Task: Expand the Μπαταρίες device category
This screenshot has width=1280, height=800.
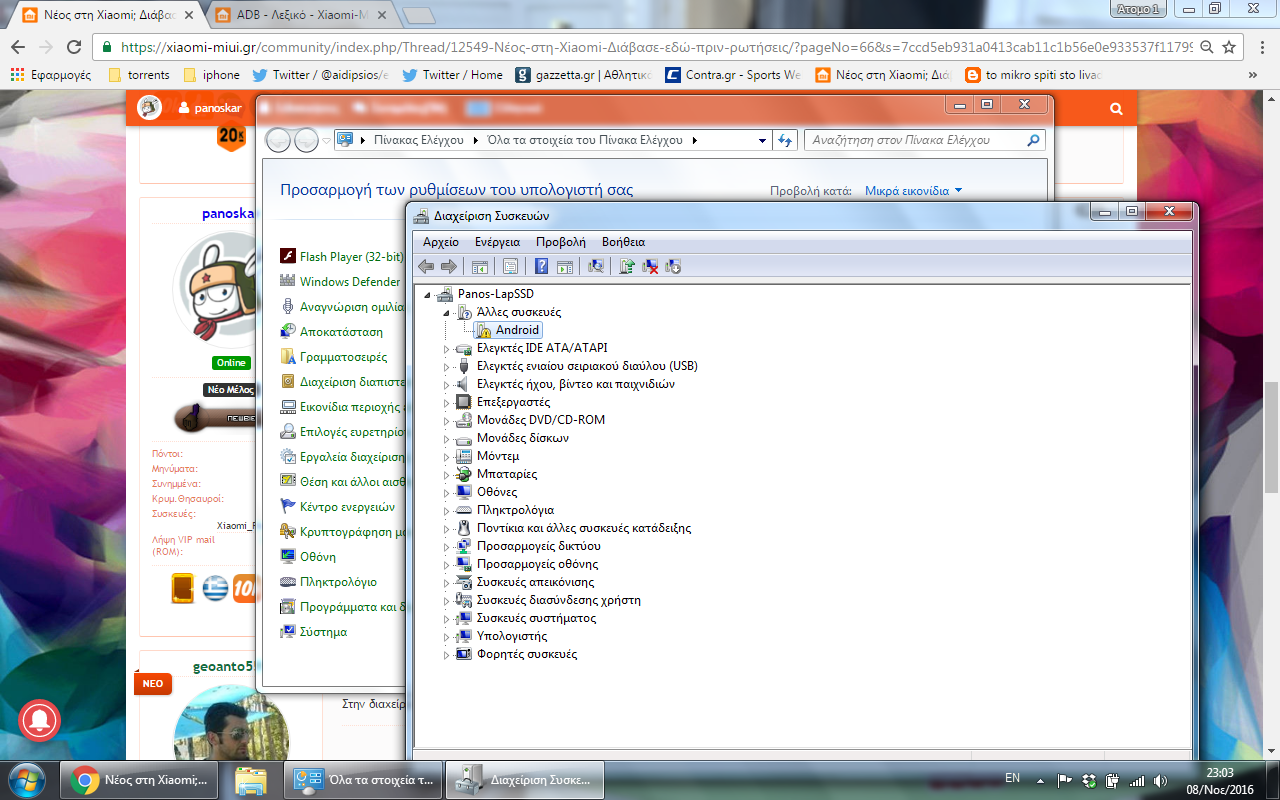Action: click(447, 474)
